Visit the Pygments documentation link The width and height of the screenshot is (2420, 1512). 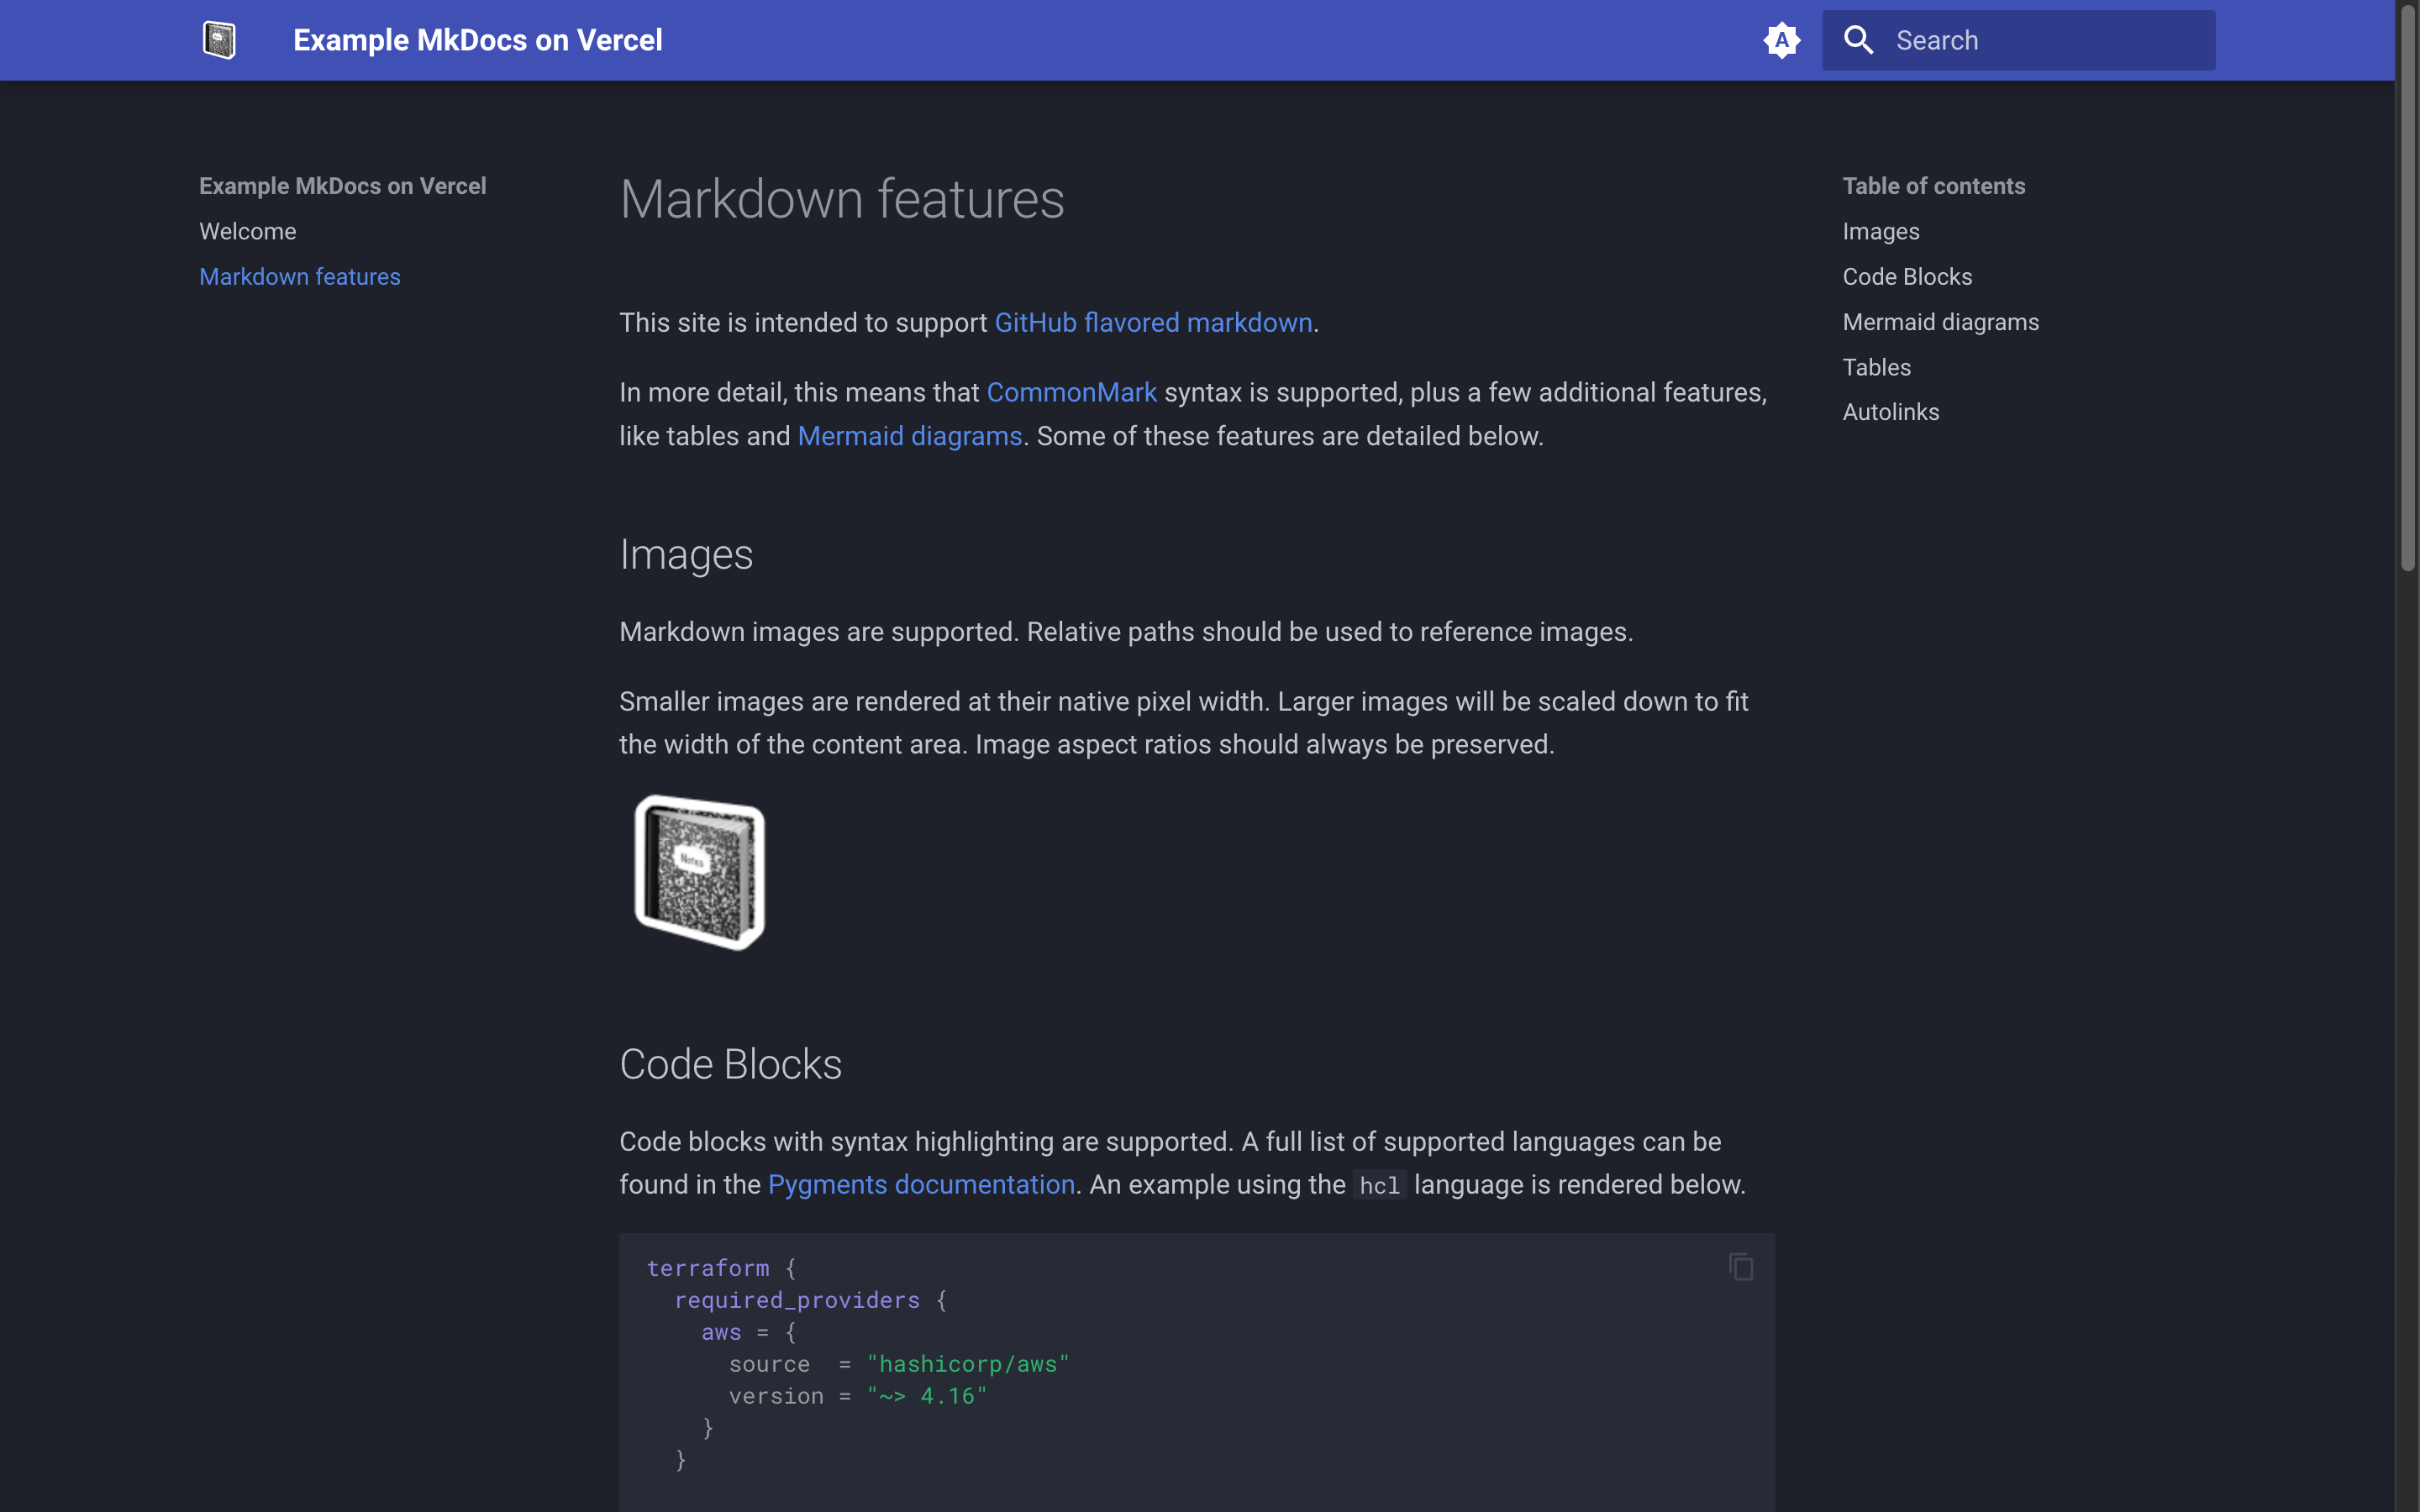tap(920, 1184)
